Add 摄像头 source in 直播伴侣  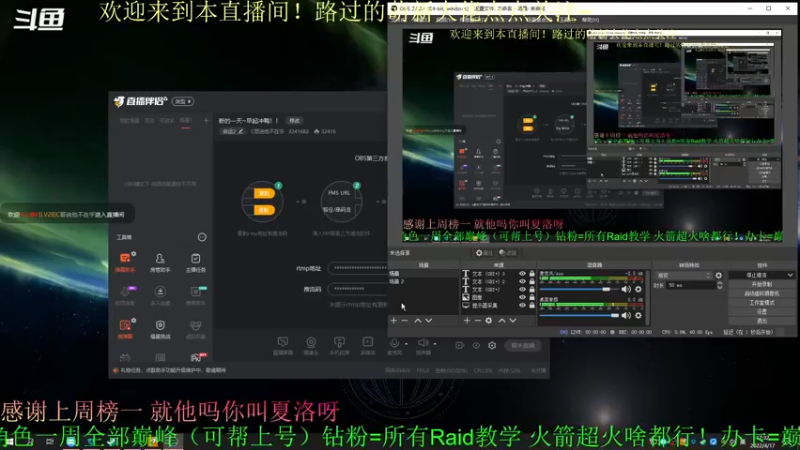point(311,345)
